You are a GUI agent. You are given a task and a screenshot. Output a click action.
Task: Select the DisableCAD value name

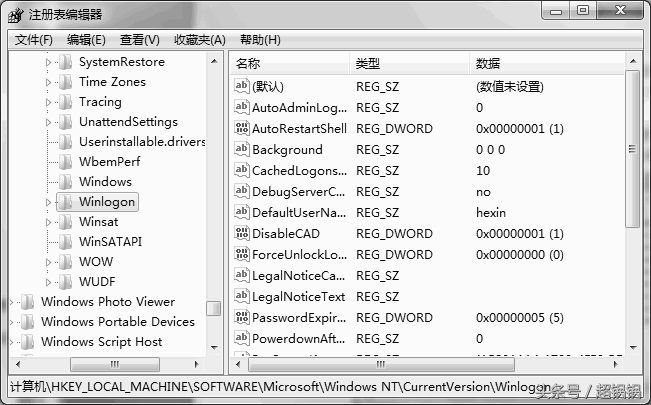pos(286,233)
